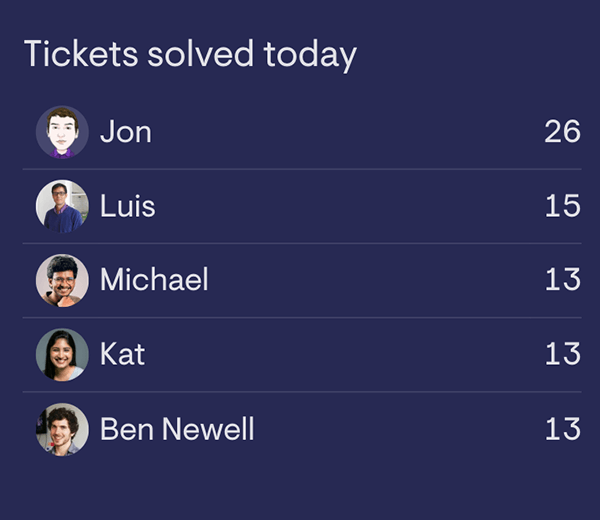Click Jon's ticket count of 26
The width and height of the screenshot is (600, 520).
[562, 132]
